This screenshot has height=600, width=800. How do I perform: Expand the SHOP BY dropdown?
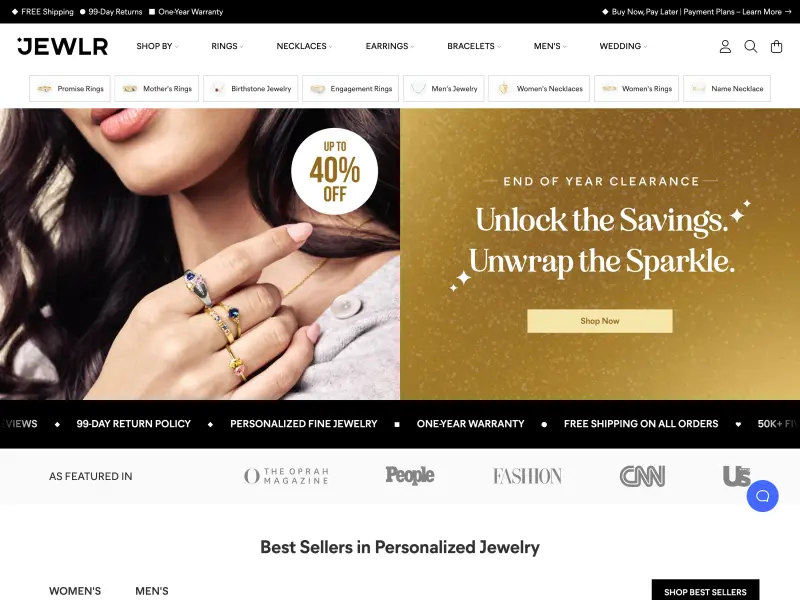pos(157,46)
